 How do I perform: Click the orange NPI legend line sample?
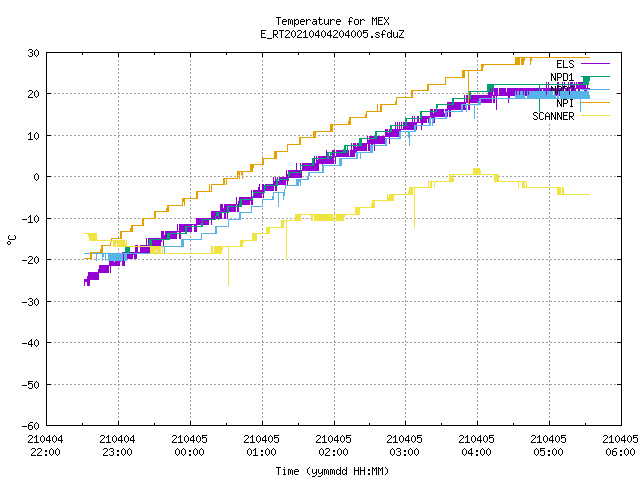pyautogui.click(x=595, y=103)
